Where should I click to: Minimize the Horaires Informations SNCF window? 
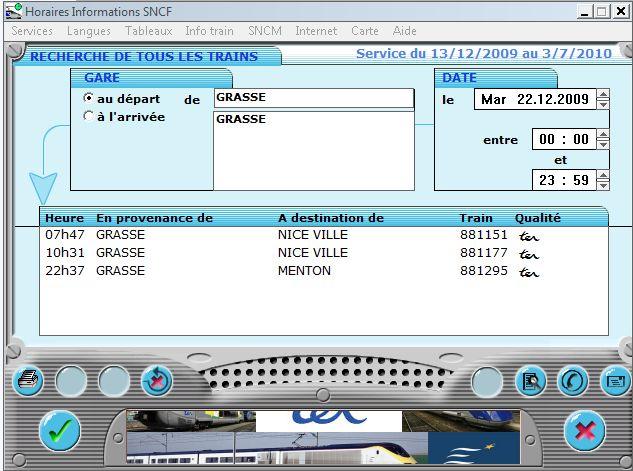pyautogui.click(x=585, y=12)
